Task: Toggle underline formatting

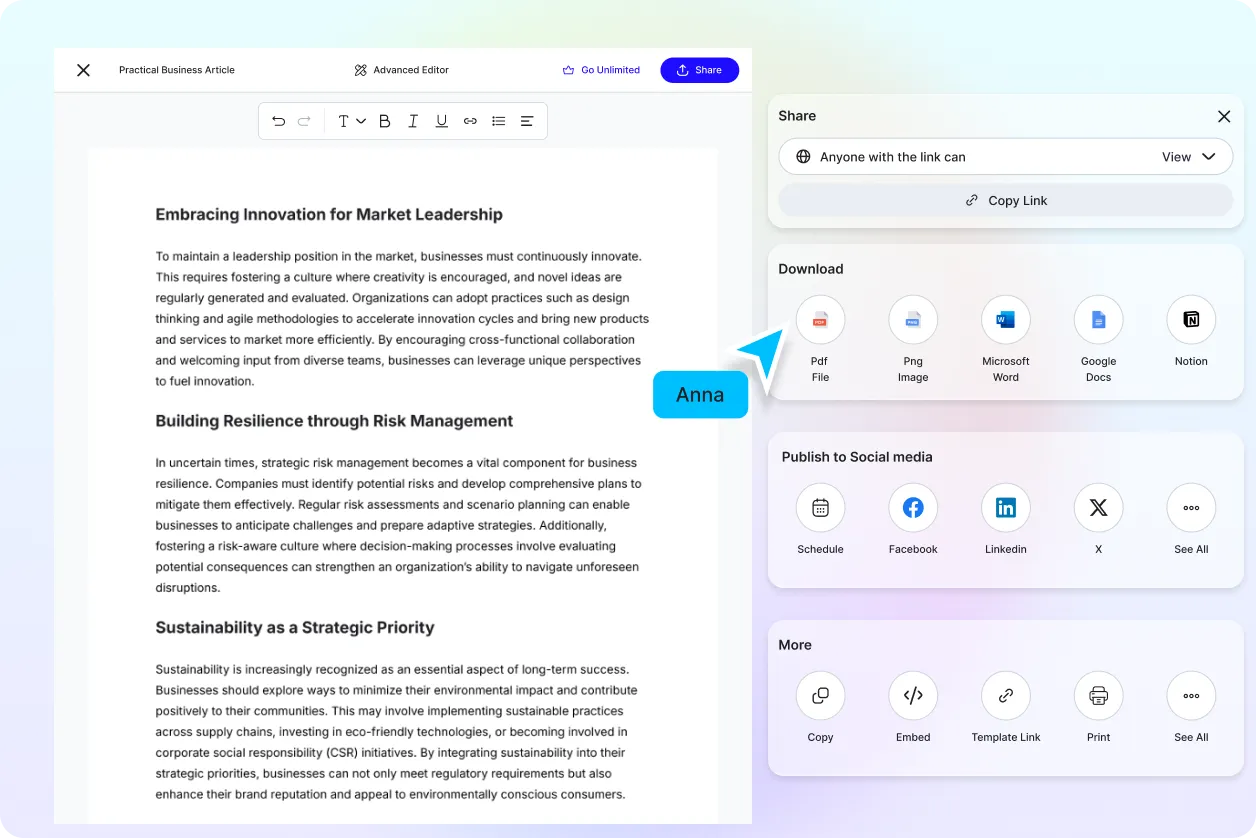Action: pos(441,120)
